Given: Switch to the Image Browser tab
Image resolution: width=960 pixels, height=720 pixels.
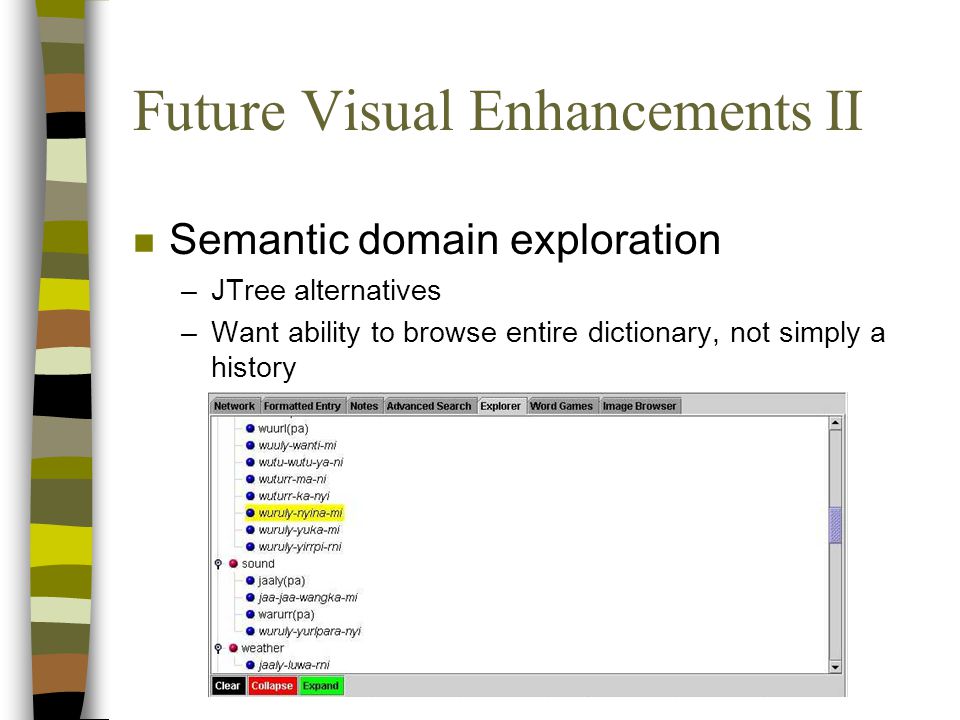Looking at the screenshot, I should 639,406.
